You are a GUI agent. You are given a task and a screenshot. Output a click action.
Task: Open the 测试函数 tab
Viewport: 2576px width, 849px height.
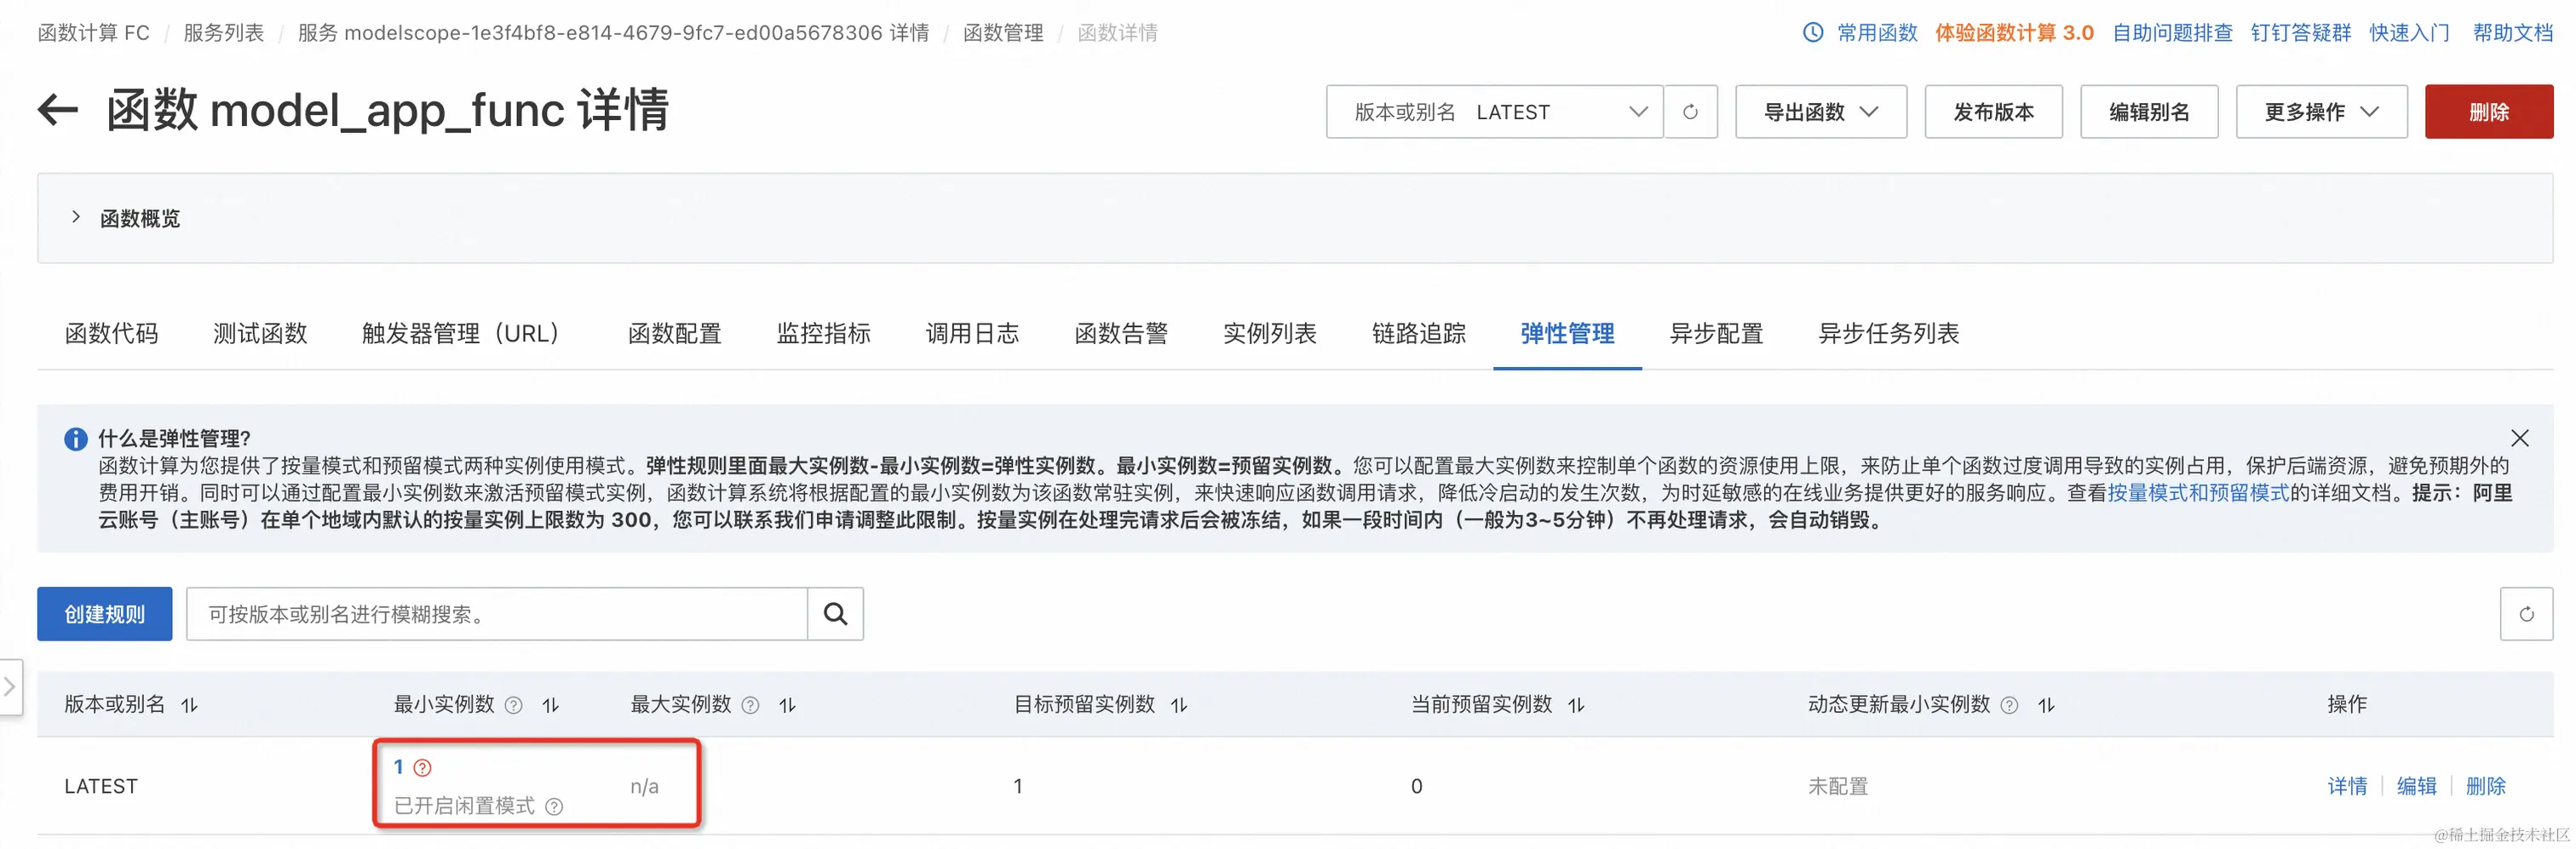pyautogui.click(x=260, y=333)
